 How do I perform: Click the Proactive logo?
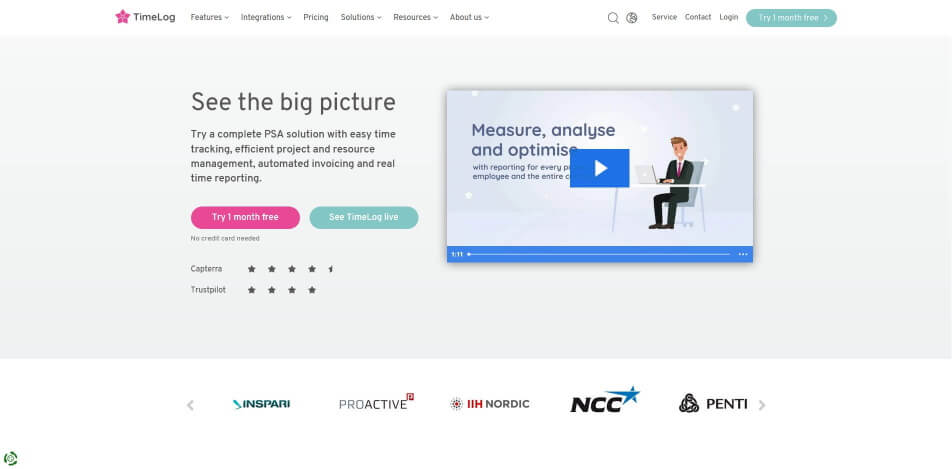tap(376, 402)
